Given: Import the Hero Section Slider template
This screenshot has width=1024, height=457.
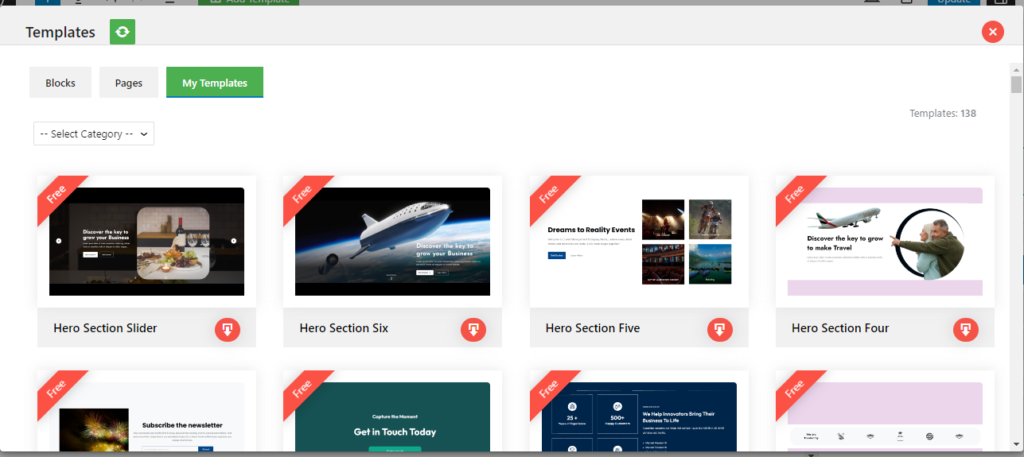Looking at the screenshot, I should pyautogui.click(x=227, y=330).
